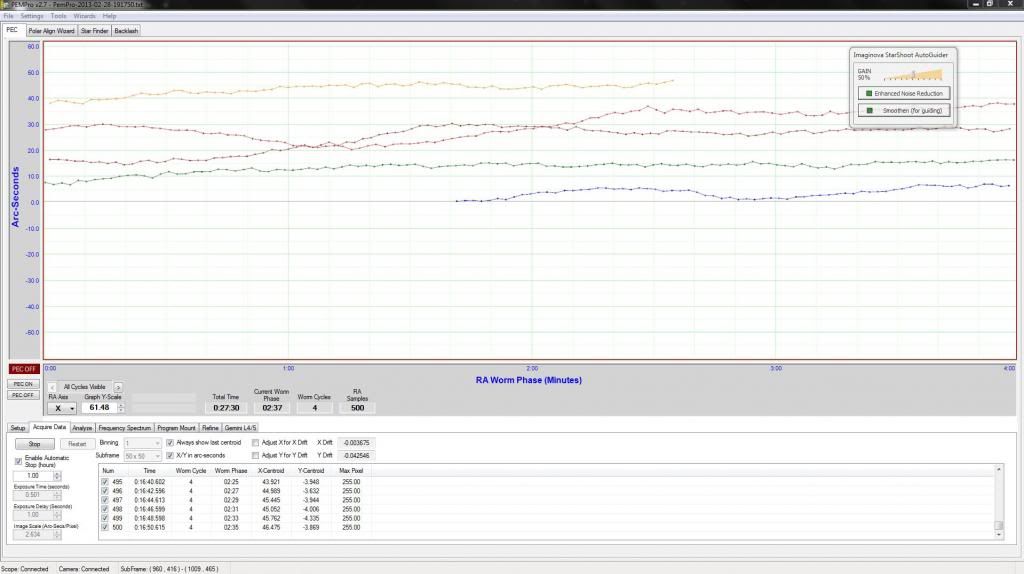Uncheck sample row 498 checkbox

pyautogui.click(x=104, y=509)
